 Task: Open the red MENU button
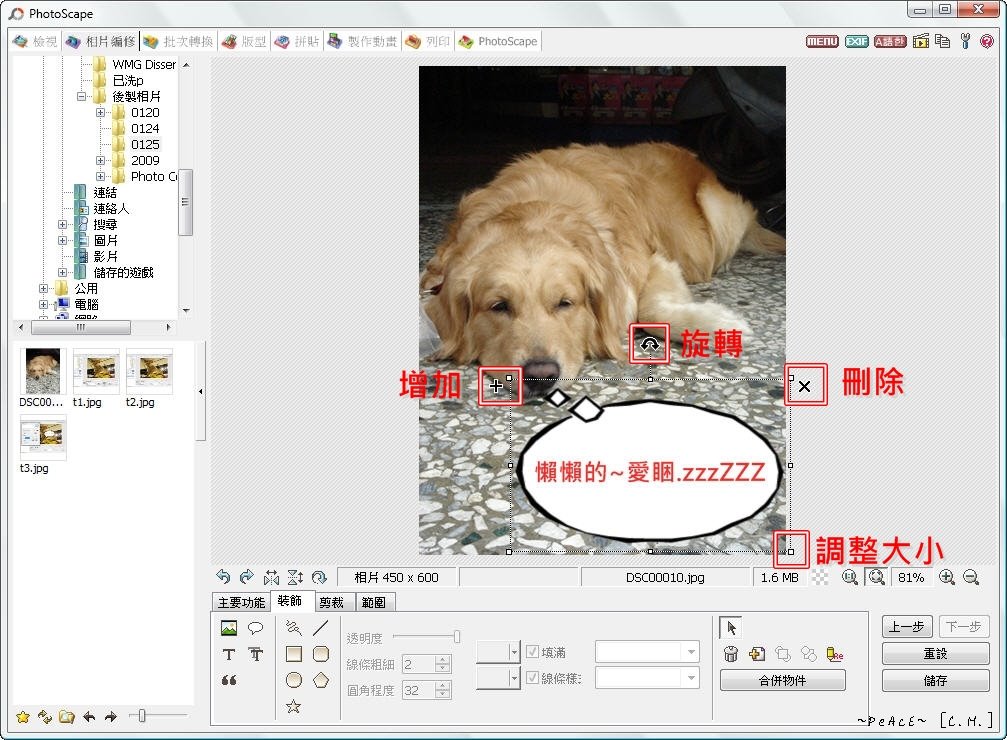tap(822, 41)
